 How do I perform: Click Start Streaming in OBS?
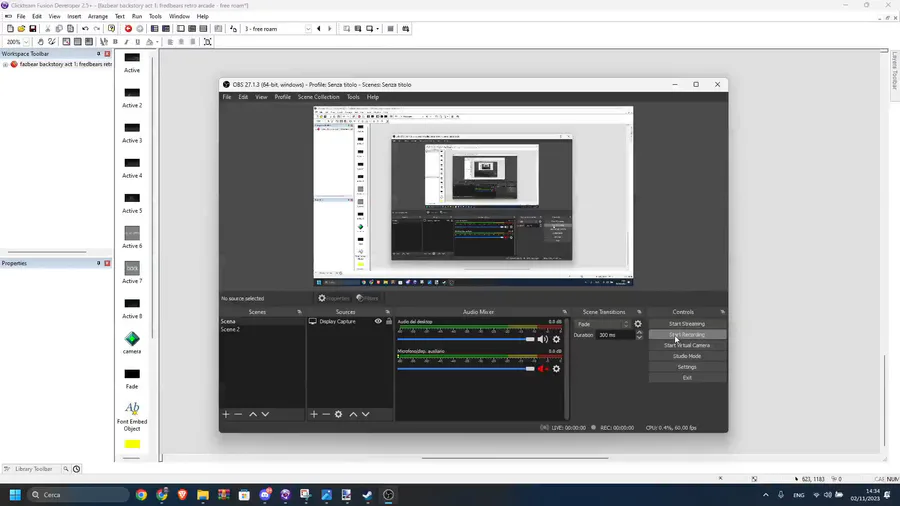click(x=687, y=324)
